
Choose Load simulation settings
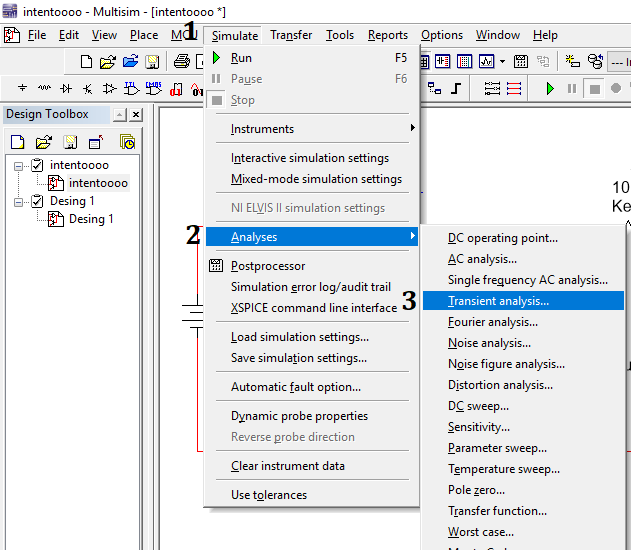coord(312,337)
